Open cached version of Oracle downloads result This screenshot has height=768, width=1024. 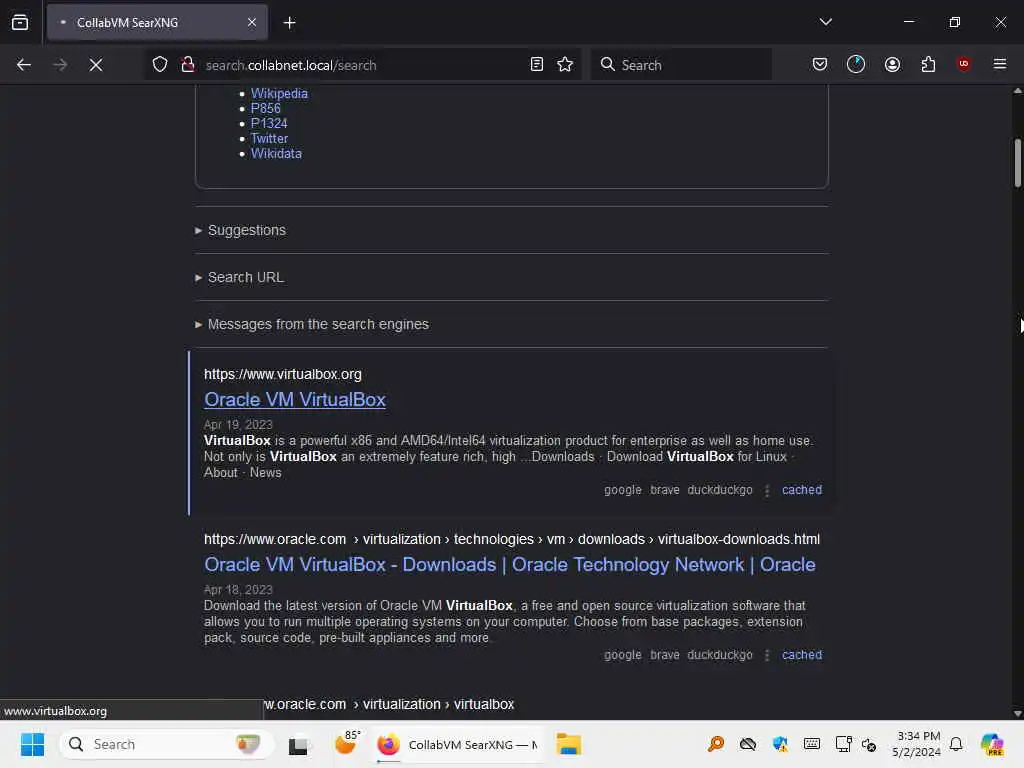pos(801,655)
